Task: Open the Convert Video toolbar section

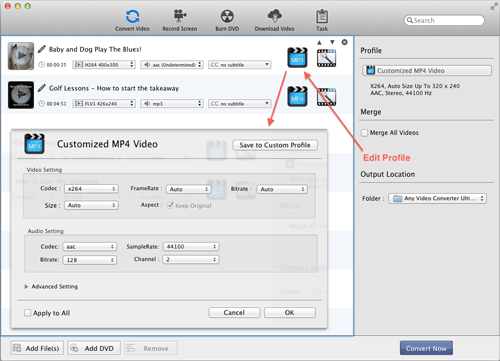Action: tap(132, 20)
